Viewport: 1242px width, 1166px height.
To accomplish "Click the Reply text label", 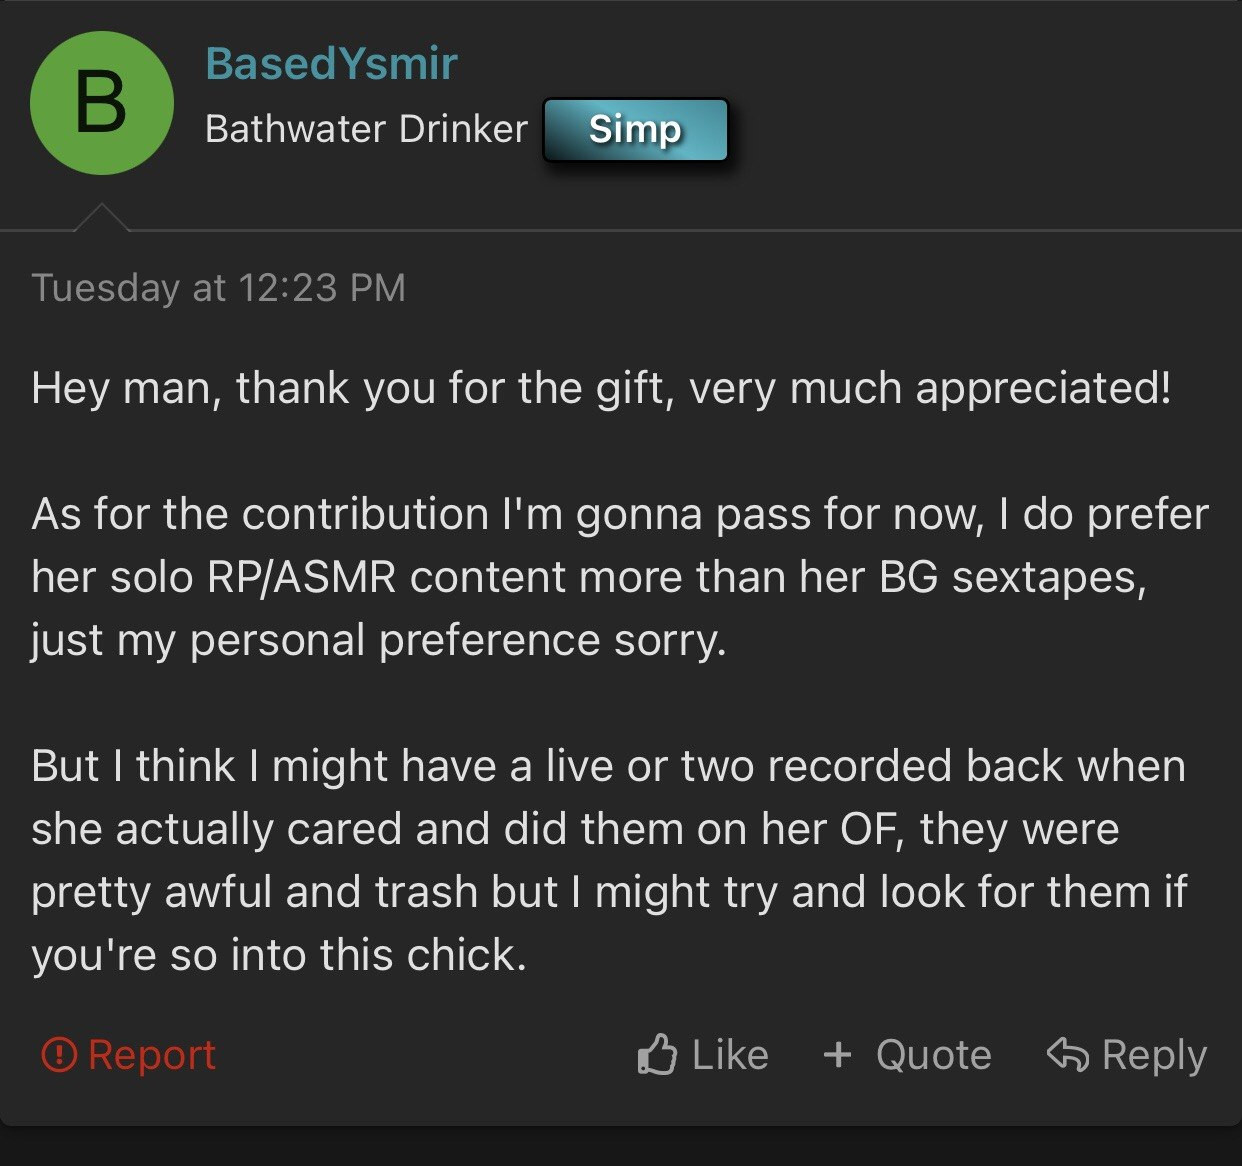I will coord(1154,1056).
